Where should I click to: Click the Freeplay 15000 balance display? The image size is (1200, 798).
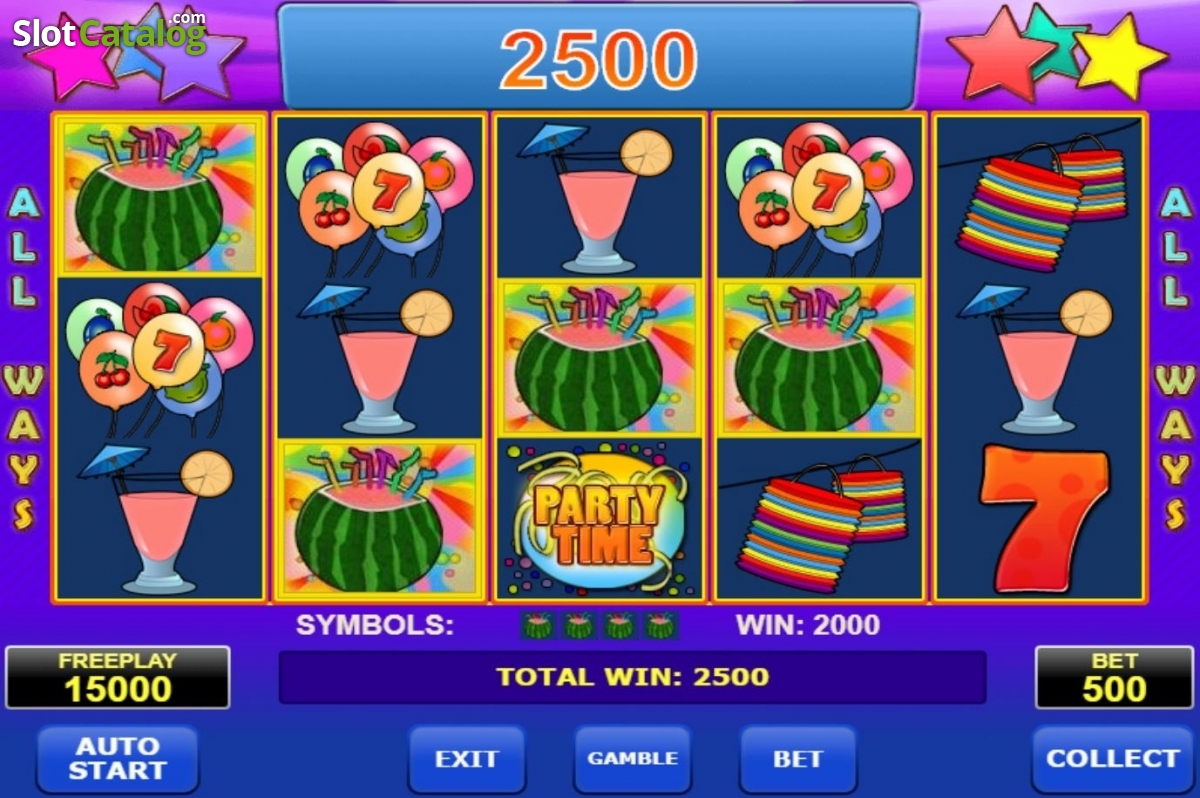[118, 678]
